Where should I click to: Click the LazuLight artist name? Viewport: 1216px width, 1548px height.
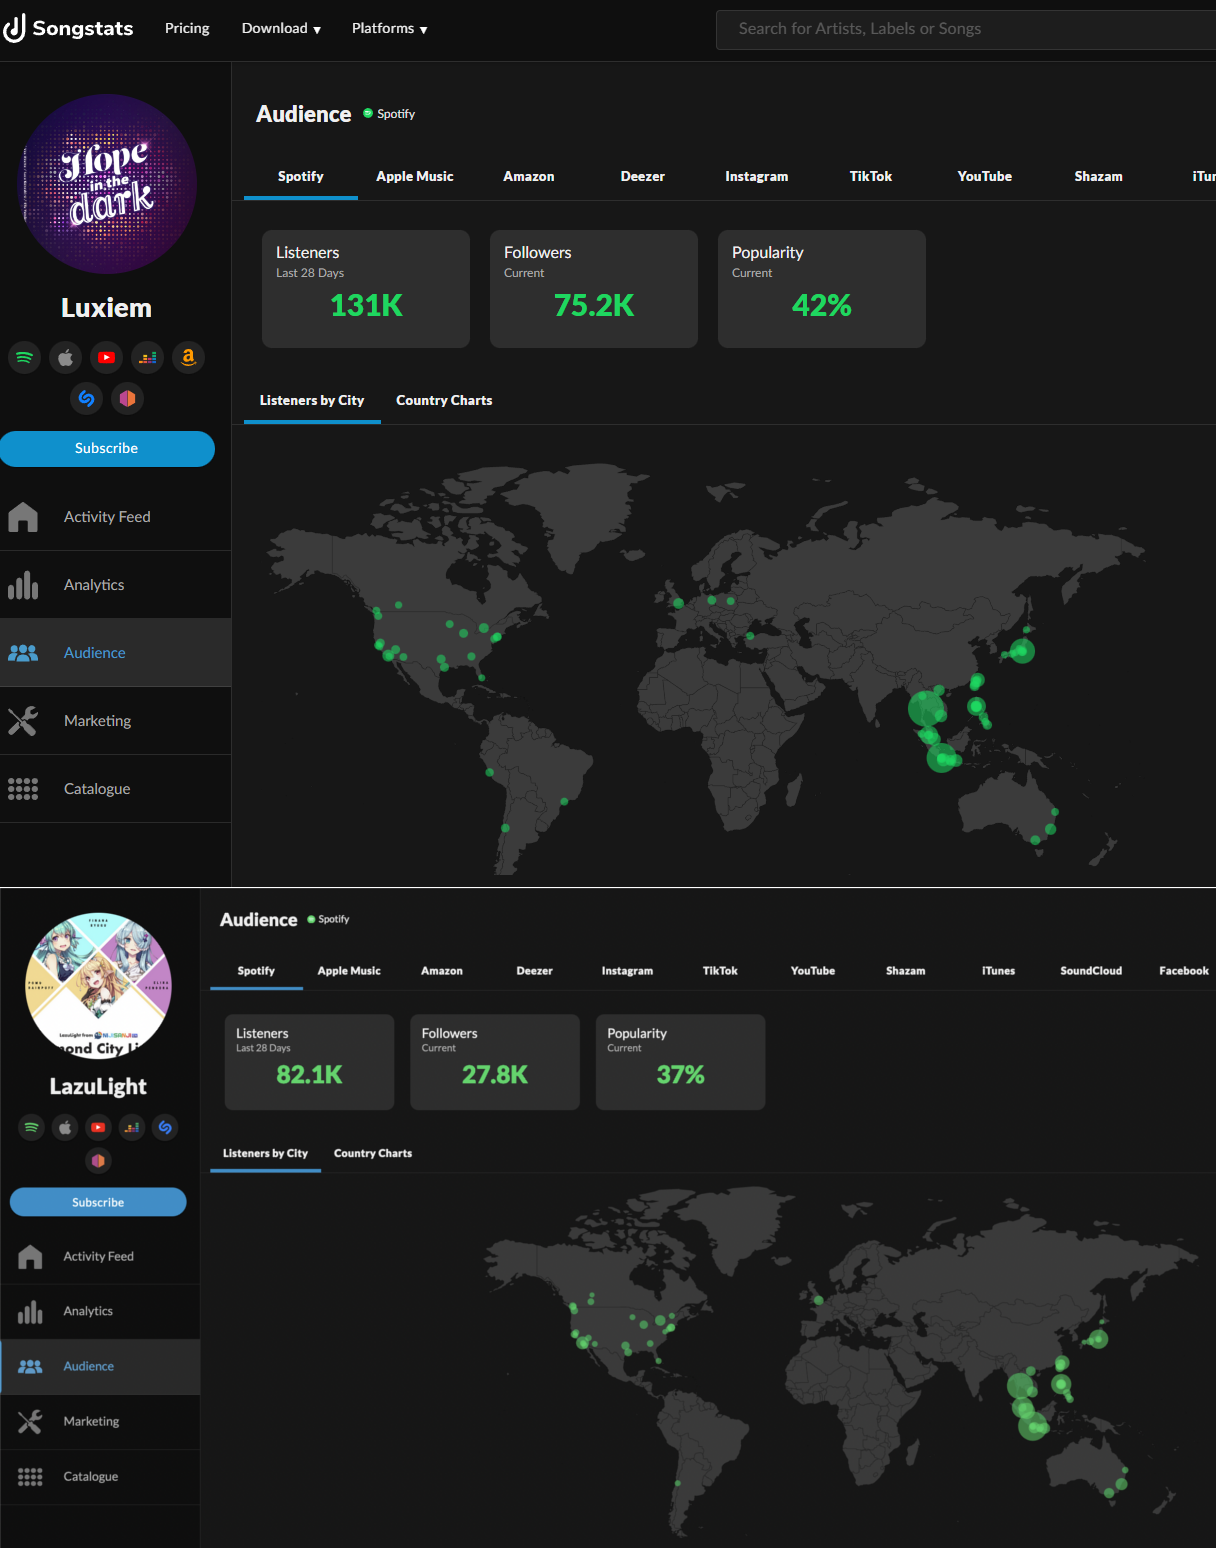point(98,1087)
